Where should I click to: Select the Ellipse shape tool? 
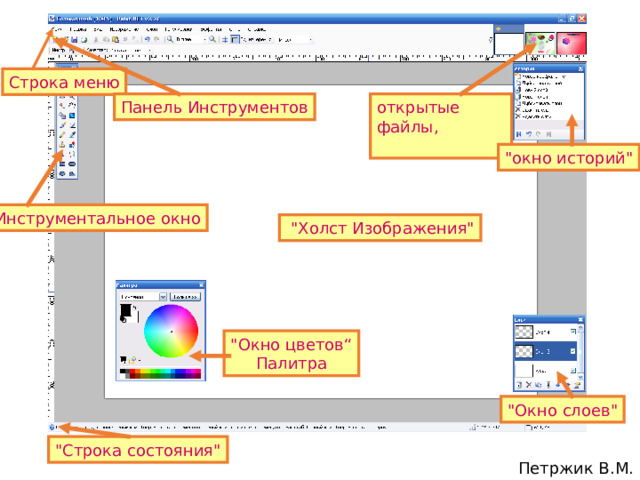(x=62, y=174)
